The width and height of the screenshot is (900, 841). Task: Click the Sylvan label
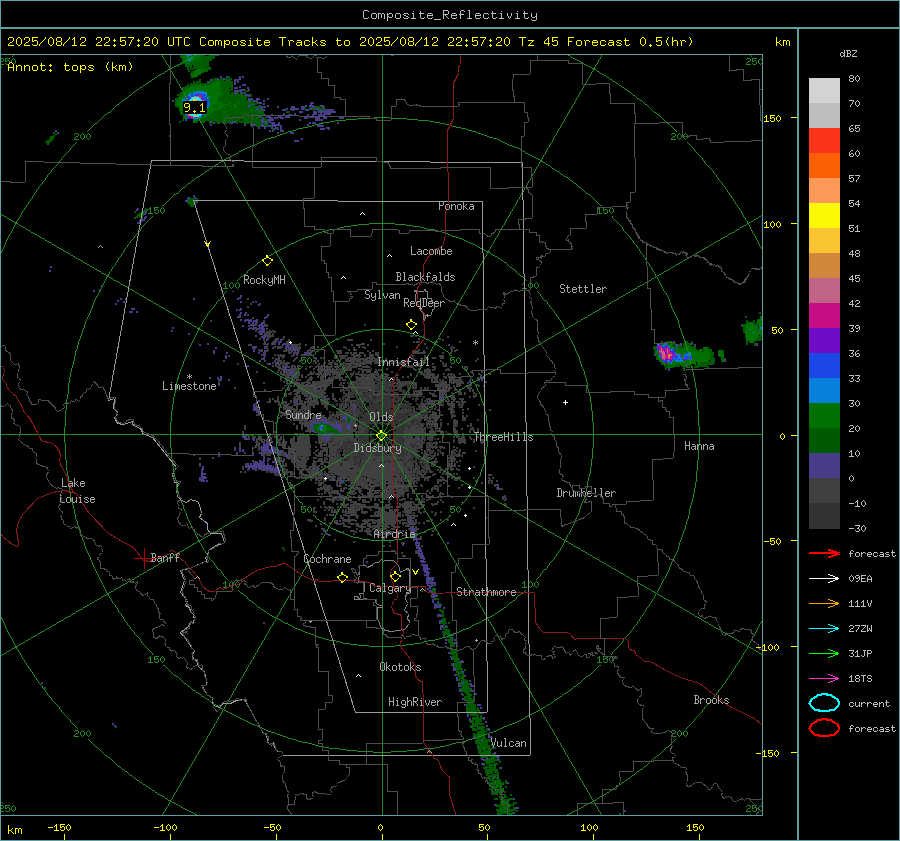coord(382,295)
